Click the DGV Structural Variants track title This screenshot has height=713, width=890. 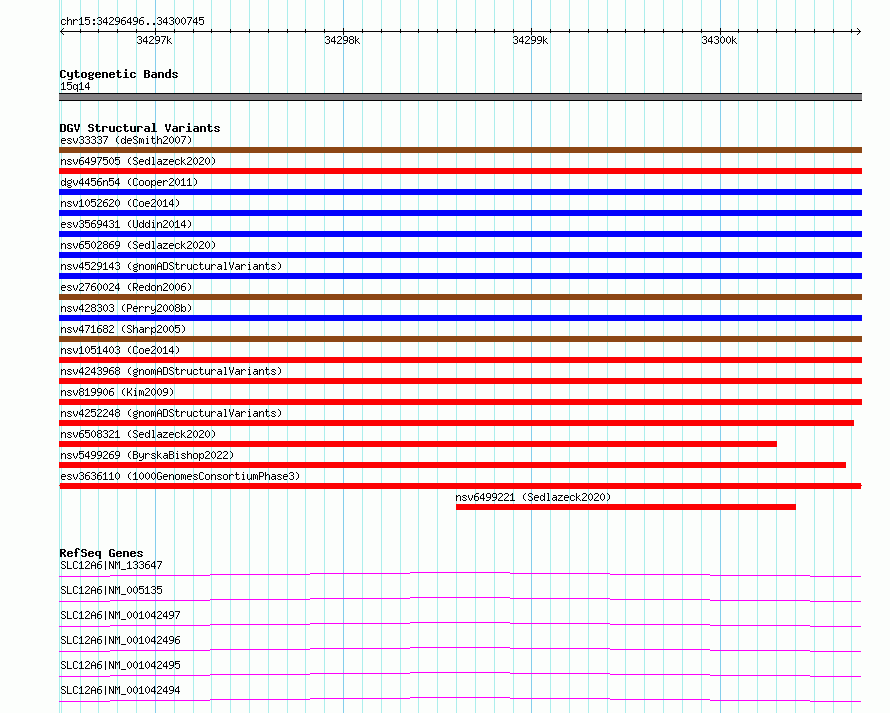click(x=140, y=128)
